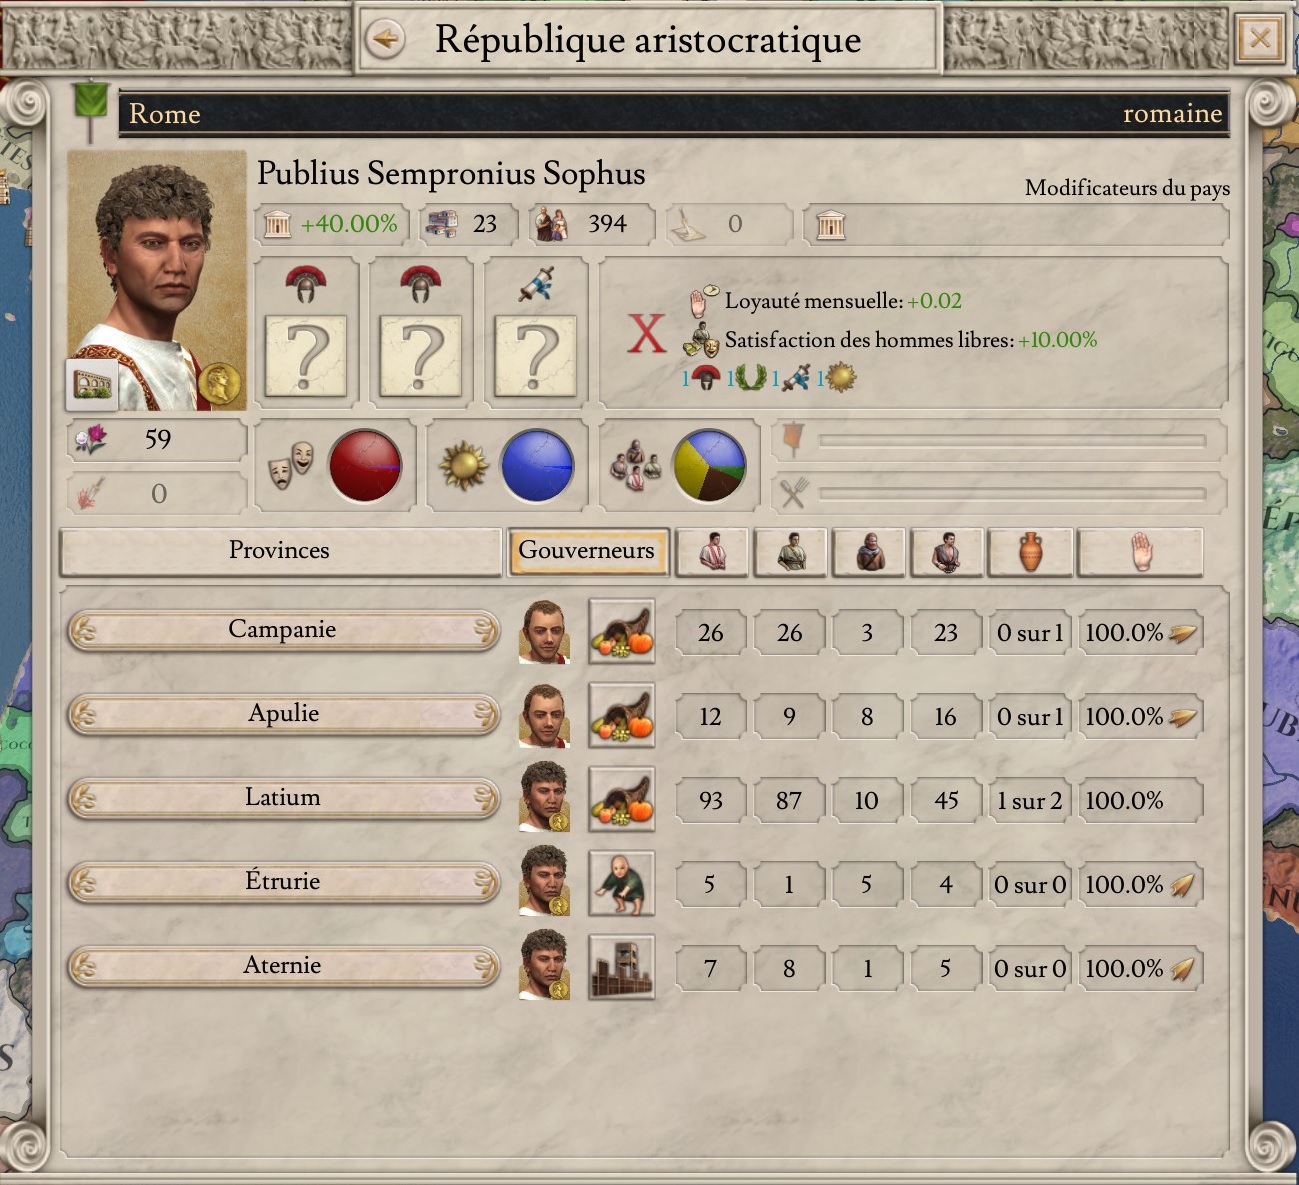Click the amphora trade goods column icon
This screenshot has height=1185, width=1299.
pos(1031,552)
